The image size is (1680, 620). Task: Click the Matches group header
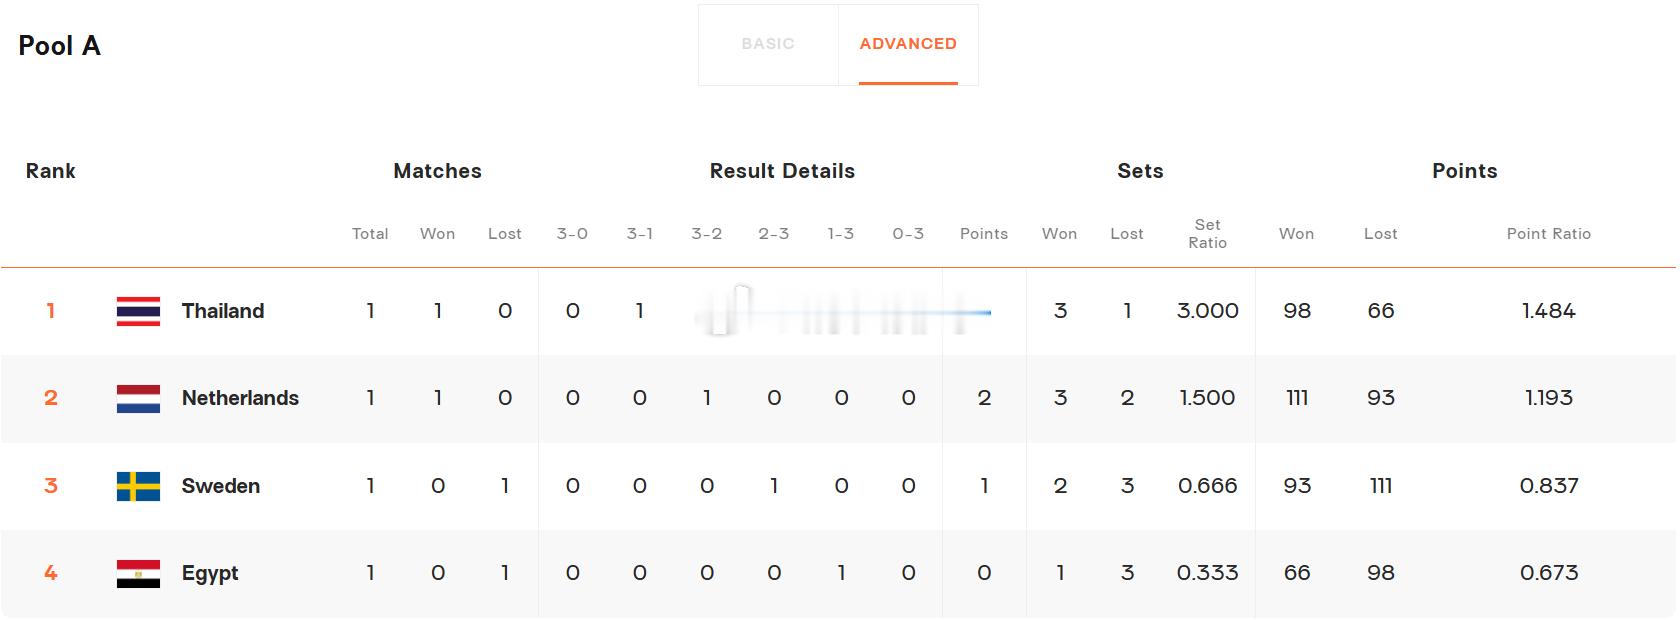pyautogui.click(x=438, y=171)
